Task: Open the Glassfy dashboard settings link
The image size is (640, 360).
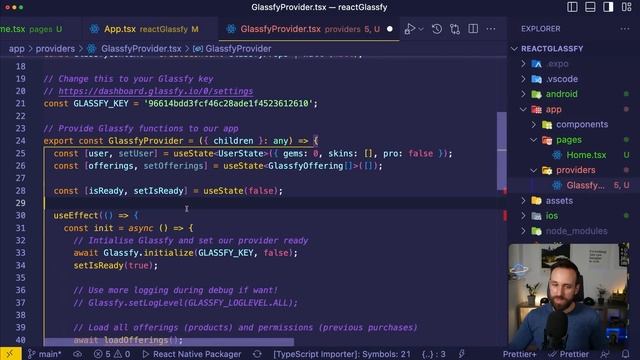Action: 156,91
